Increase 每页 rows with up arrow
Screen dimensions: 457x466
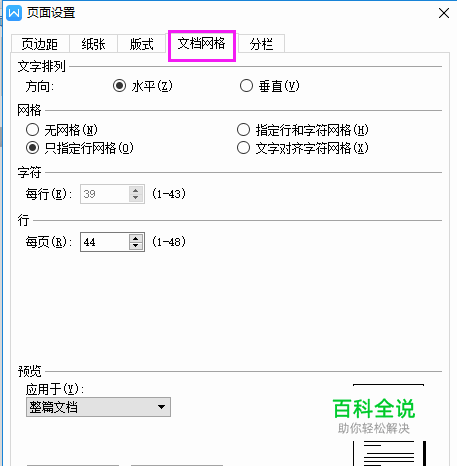135,238
